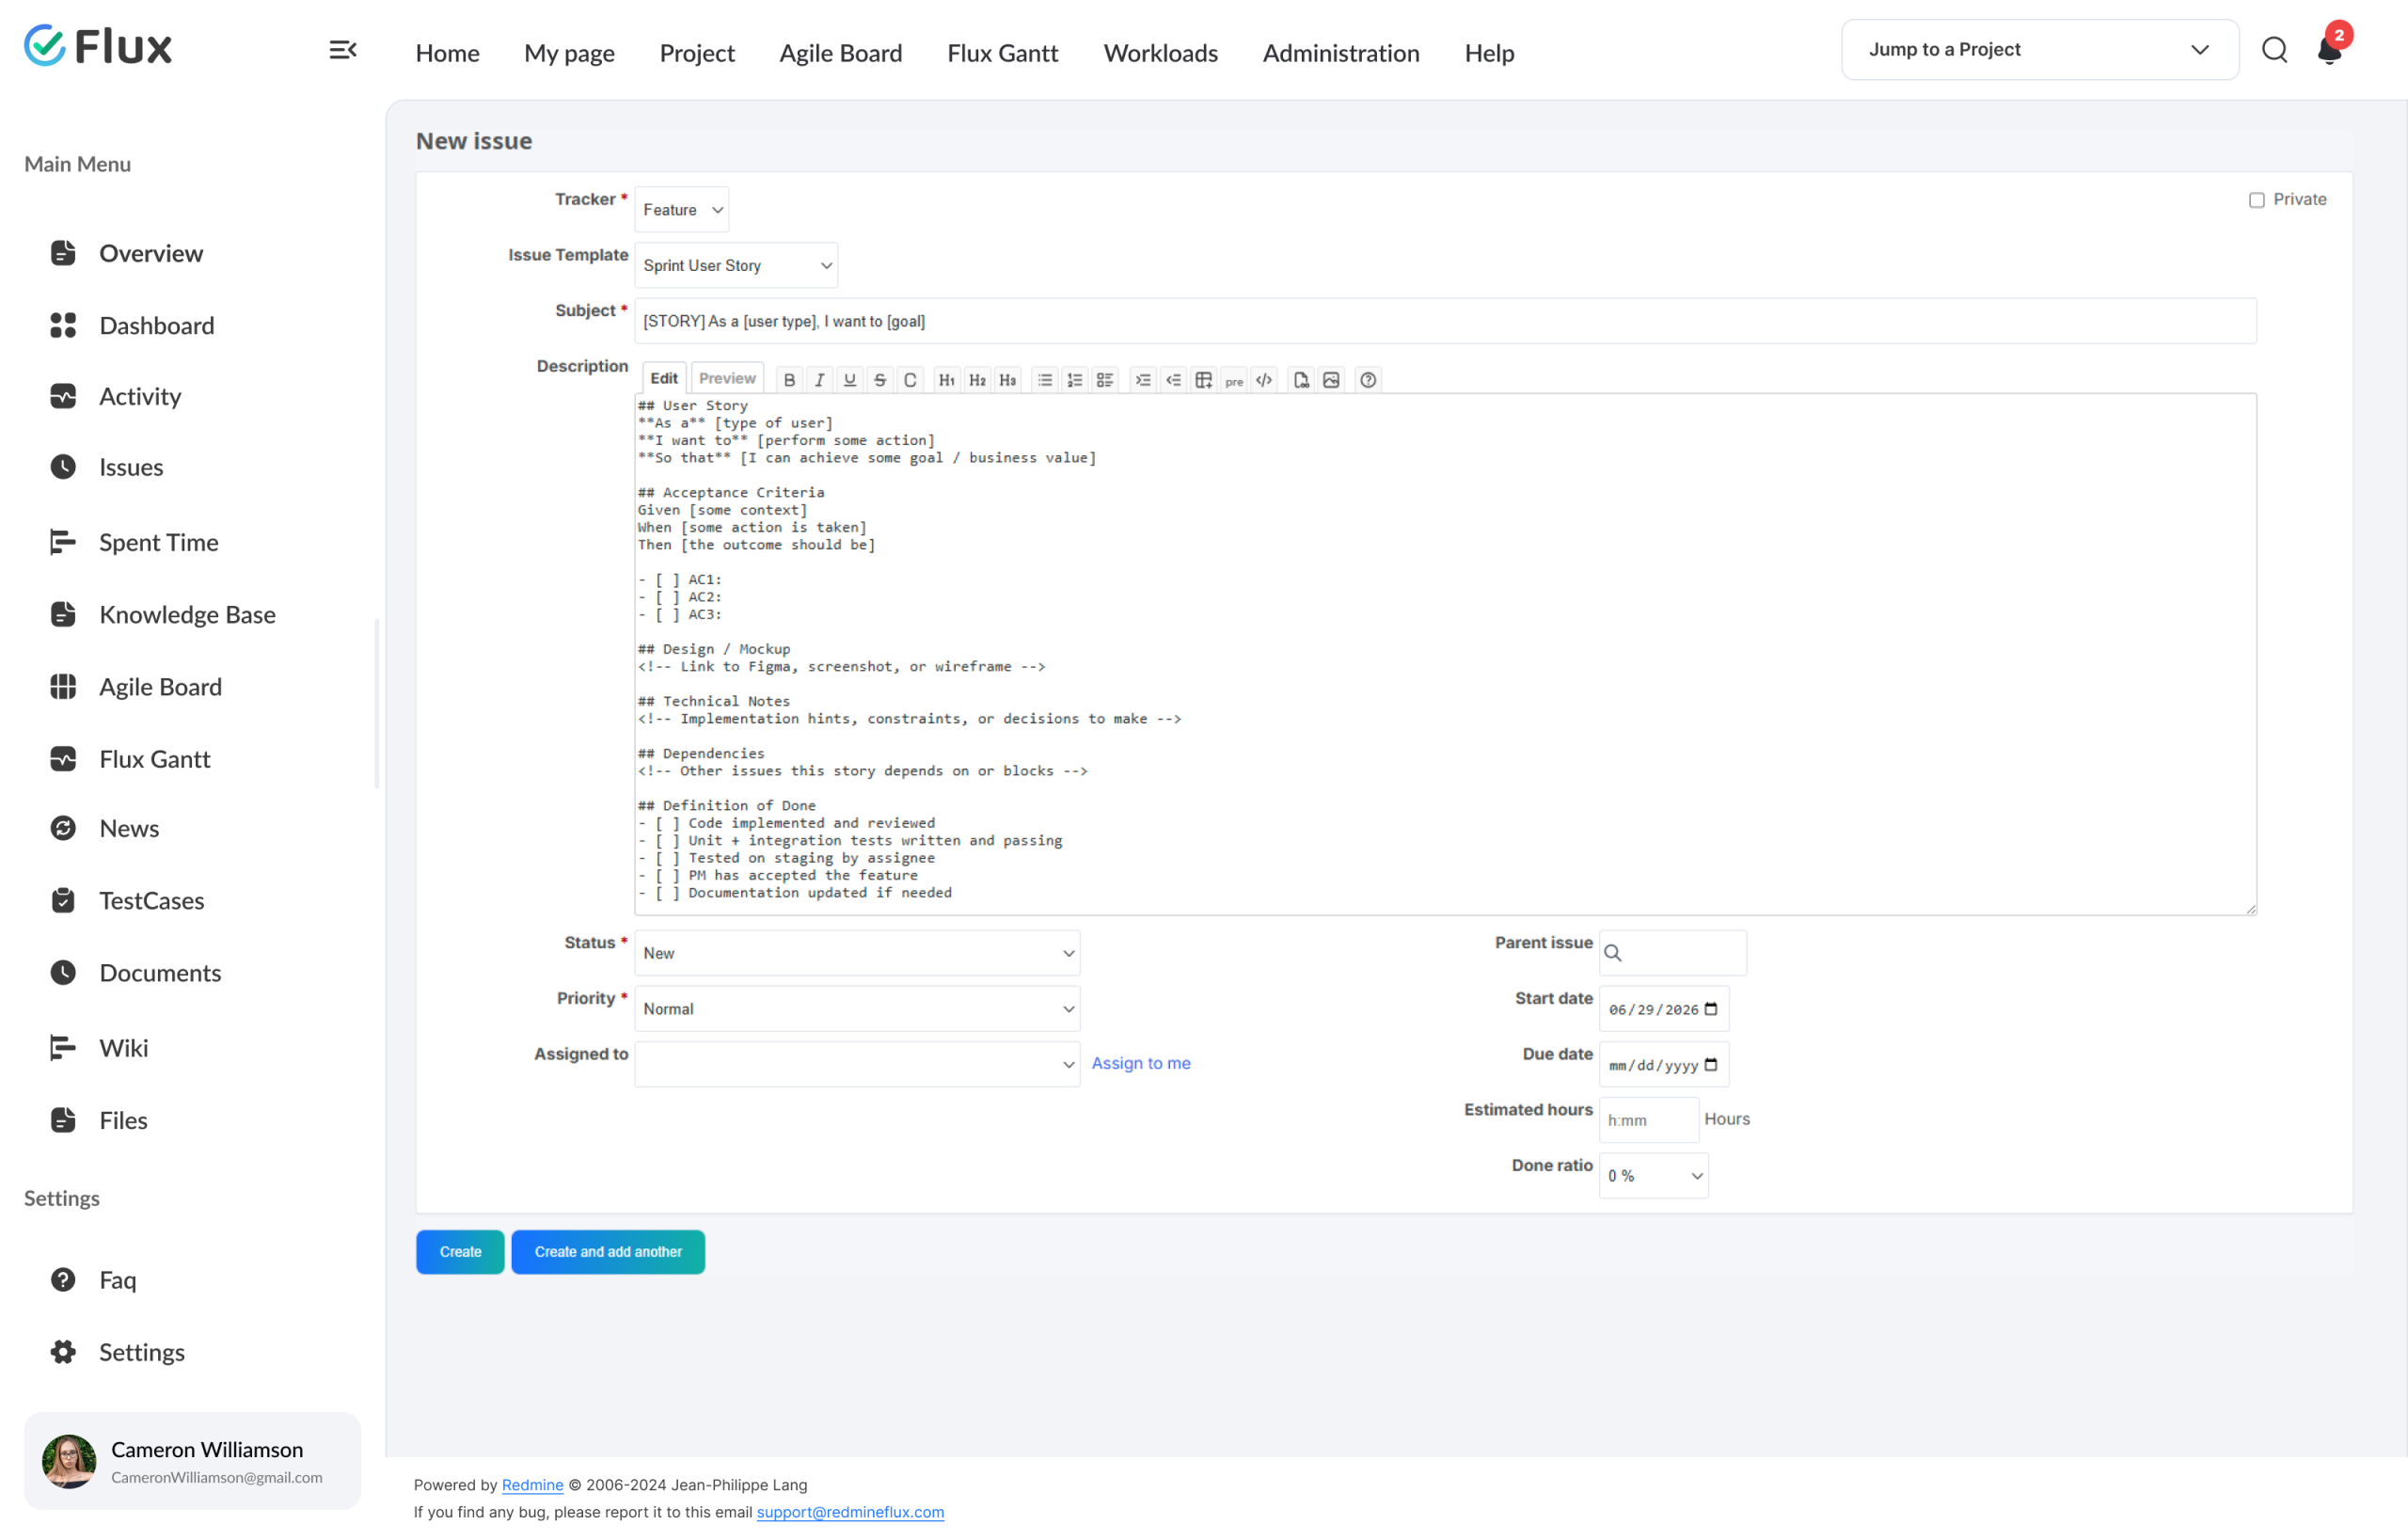Insert a numbered list
Image resolution: width=2408 pixels, height=1540 pixels.
(x=1075, y=380)
